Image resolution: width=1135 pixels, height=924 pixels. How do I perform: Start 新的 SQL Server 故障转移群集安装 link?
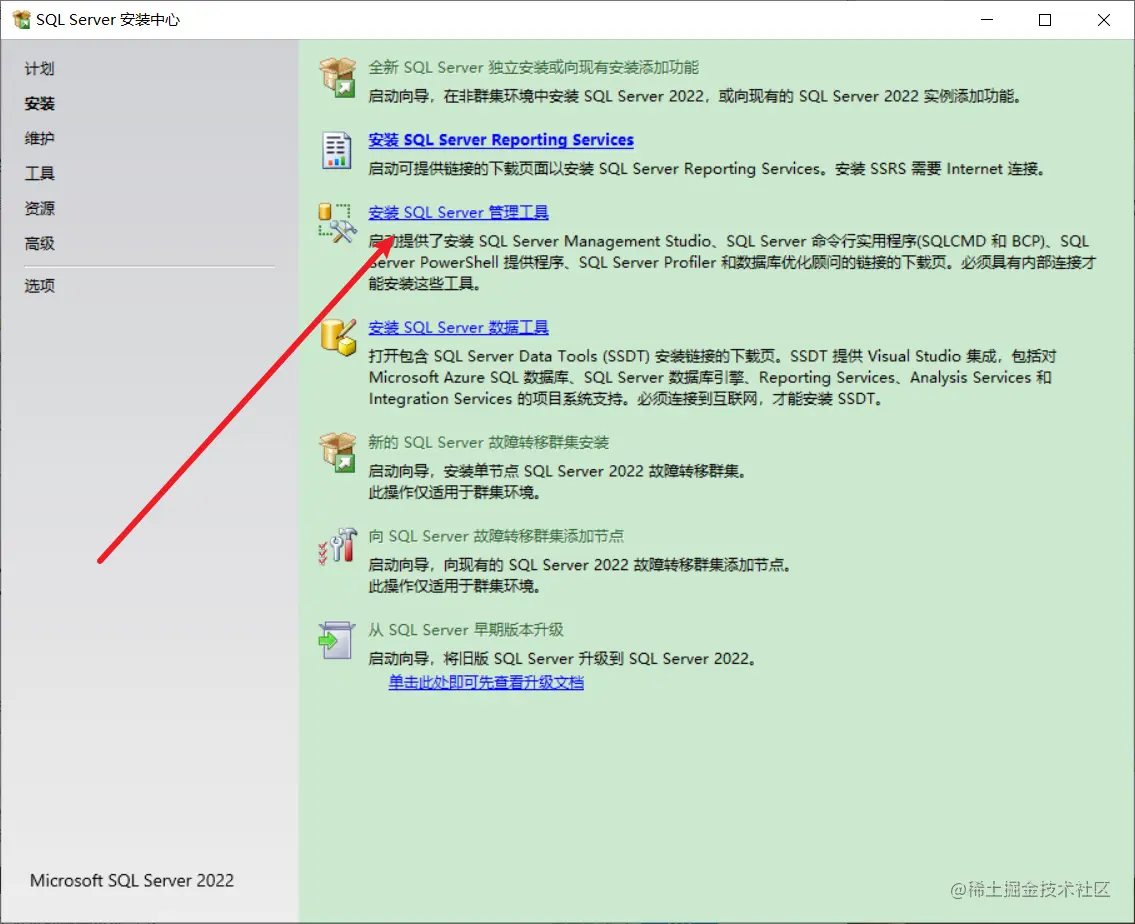click(x=489, y=442)
